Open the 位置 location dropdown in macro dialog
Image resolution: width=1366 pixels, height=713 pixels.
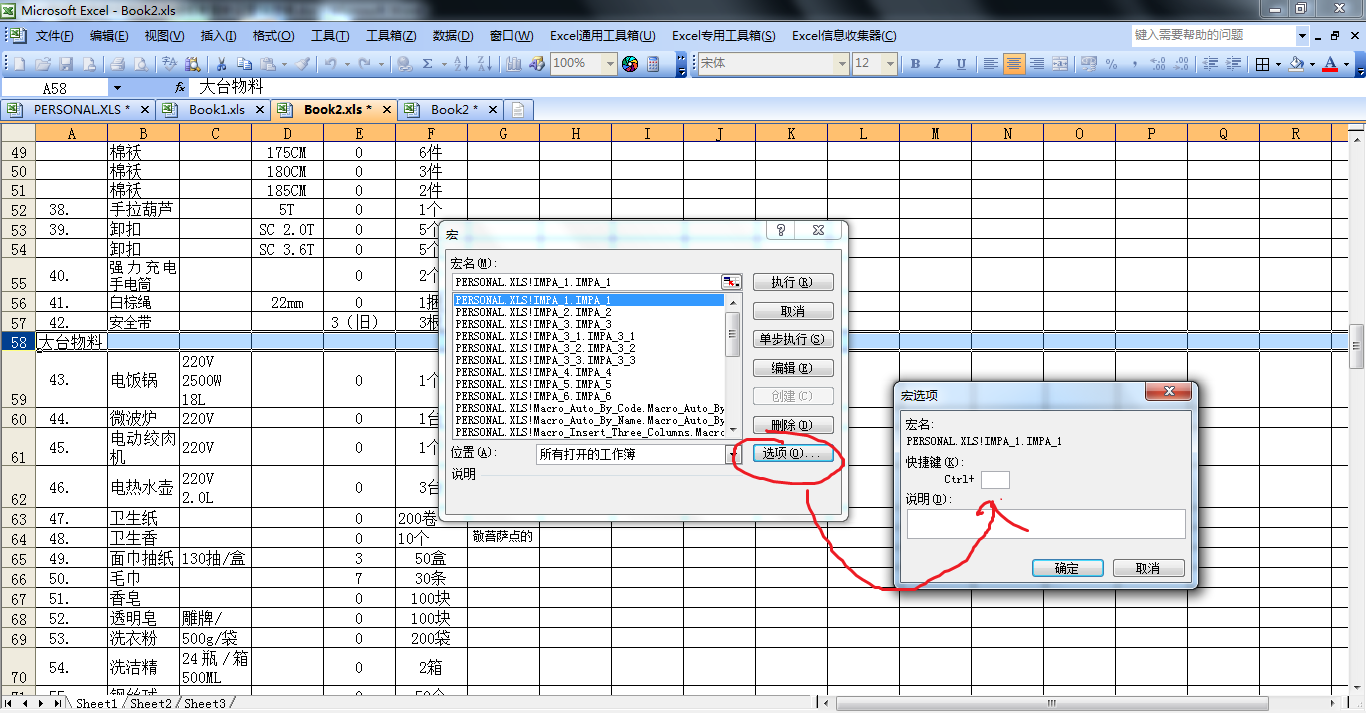click(731, 455)
